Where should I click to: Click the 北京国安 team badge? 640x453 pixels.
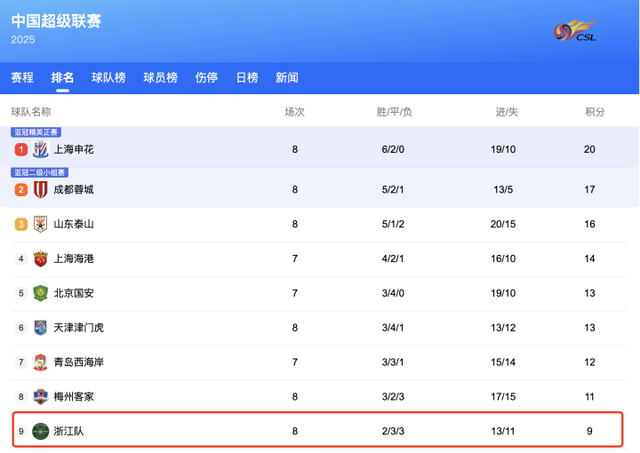point(40,293)
